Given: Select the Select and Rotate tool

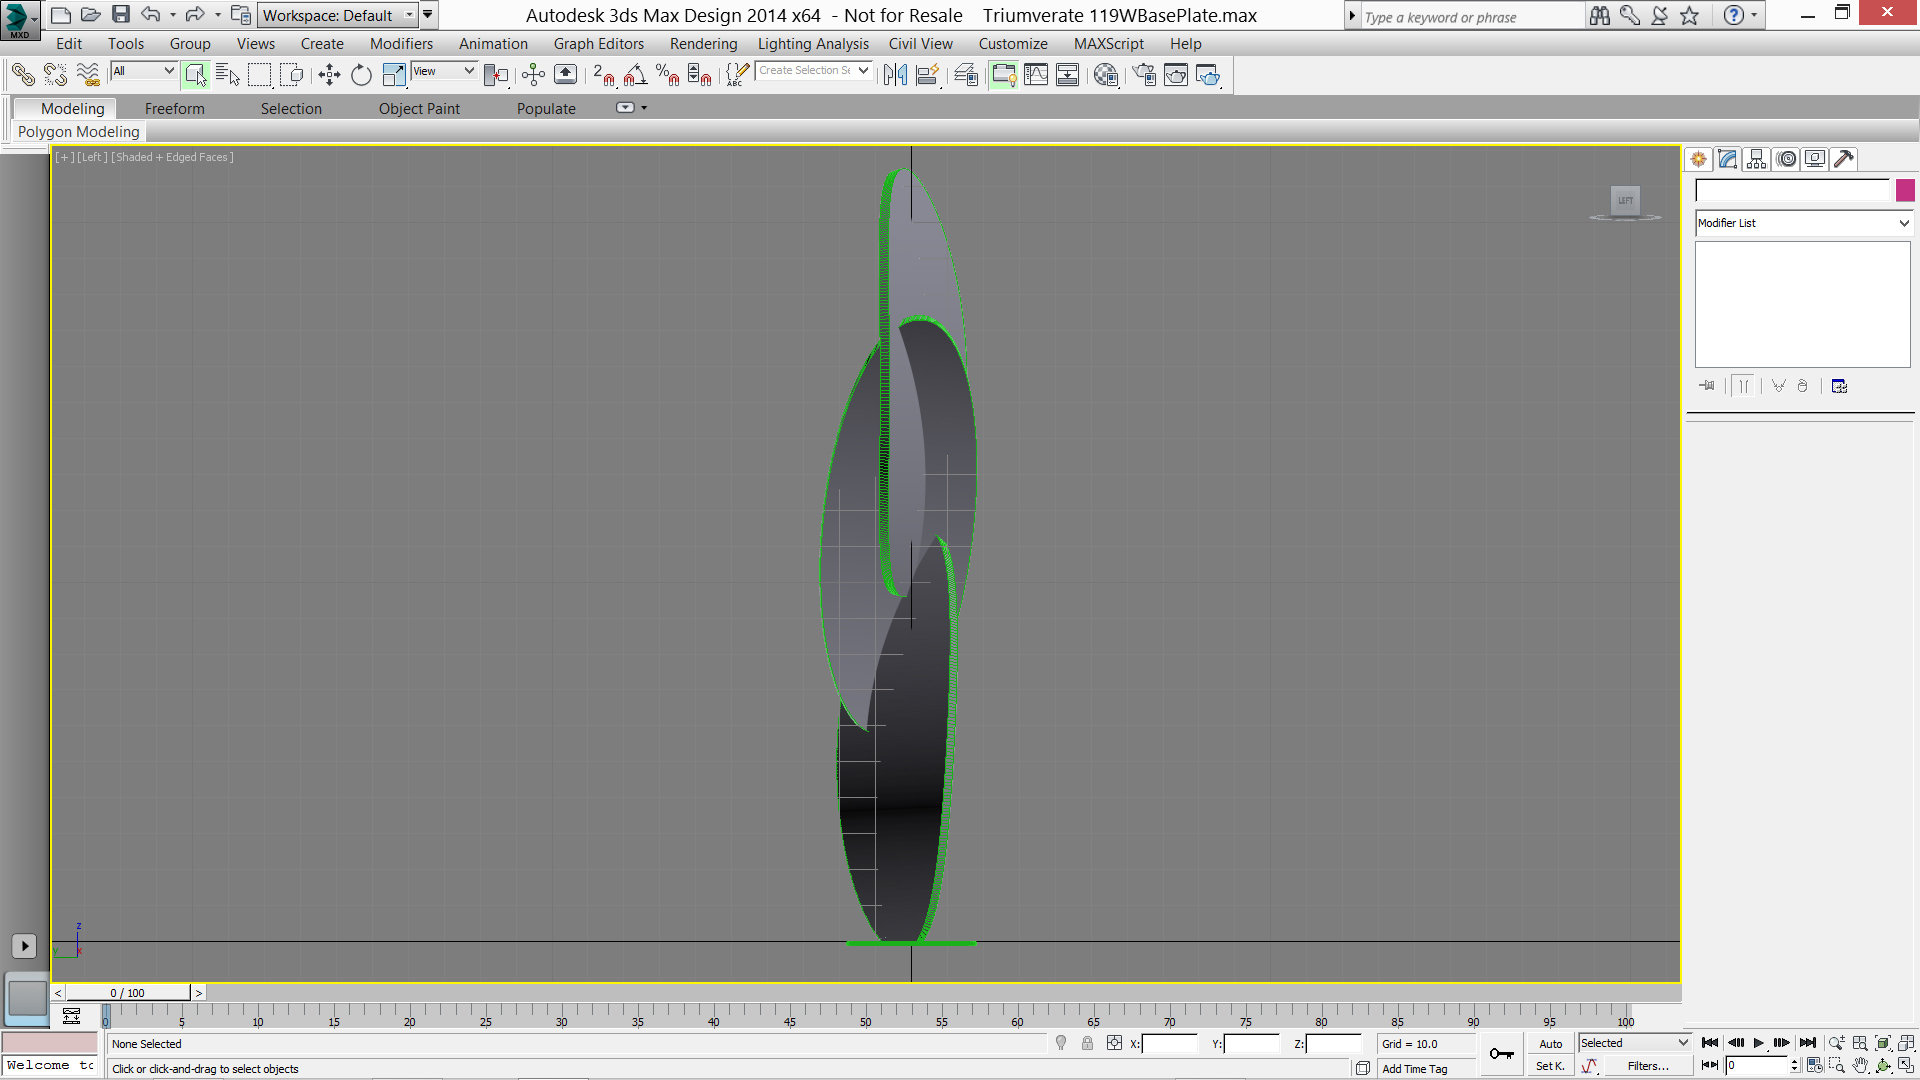Looking at the screenshot, I should pyautogui.click(x=361, y=75).
